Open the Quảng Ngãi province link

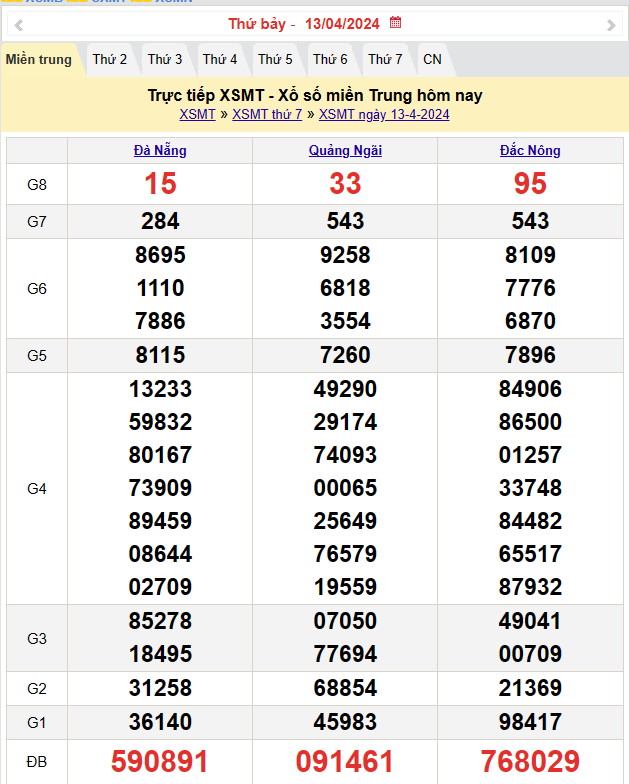[x=345, y=150]
